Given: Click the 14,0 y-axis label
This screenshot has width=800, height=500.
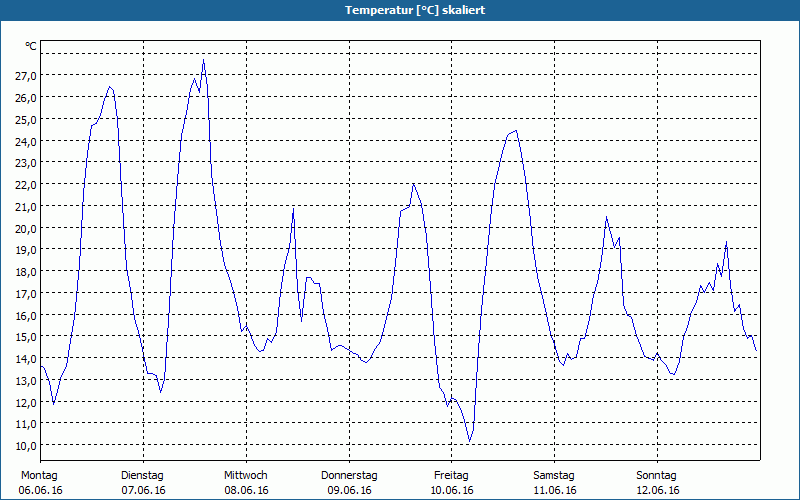Looking at the screenshot, I should point(26,359).
